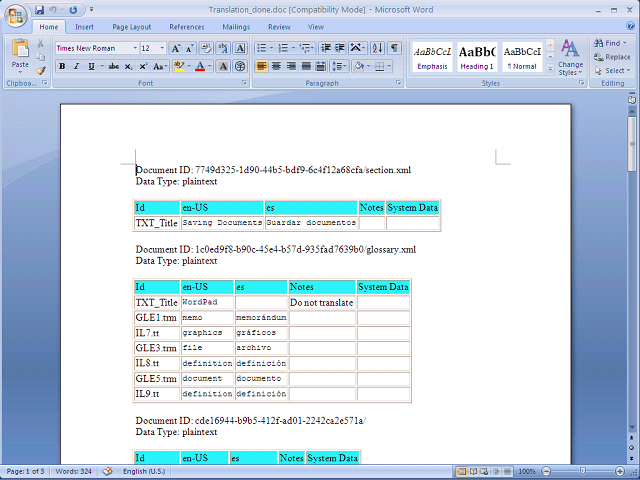Click the Zoom Out minus button
This screenshot has height=480, width=640.
(x=547, y=472)
